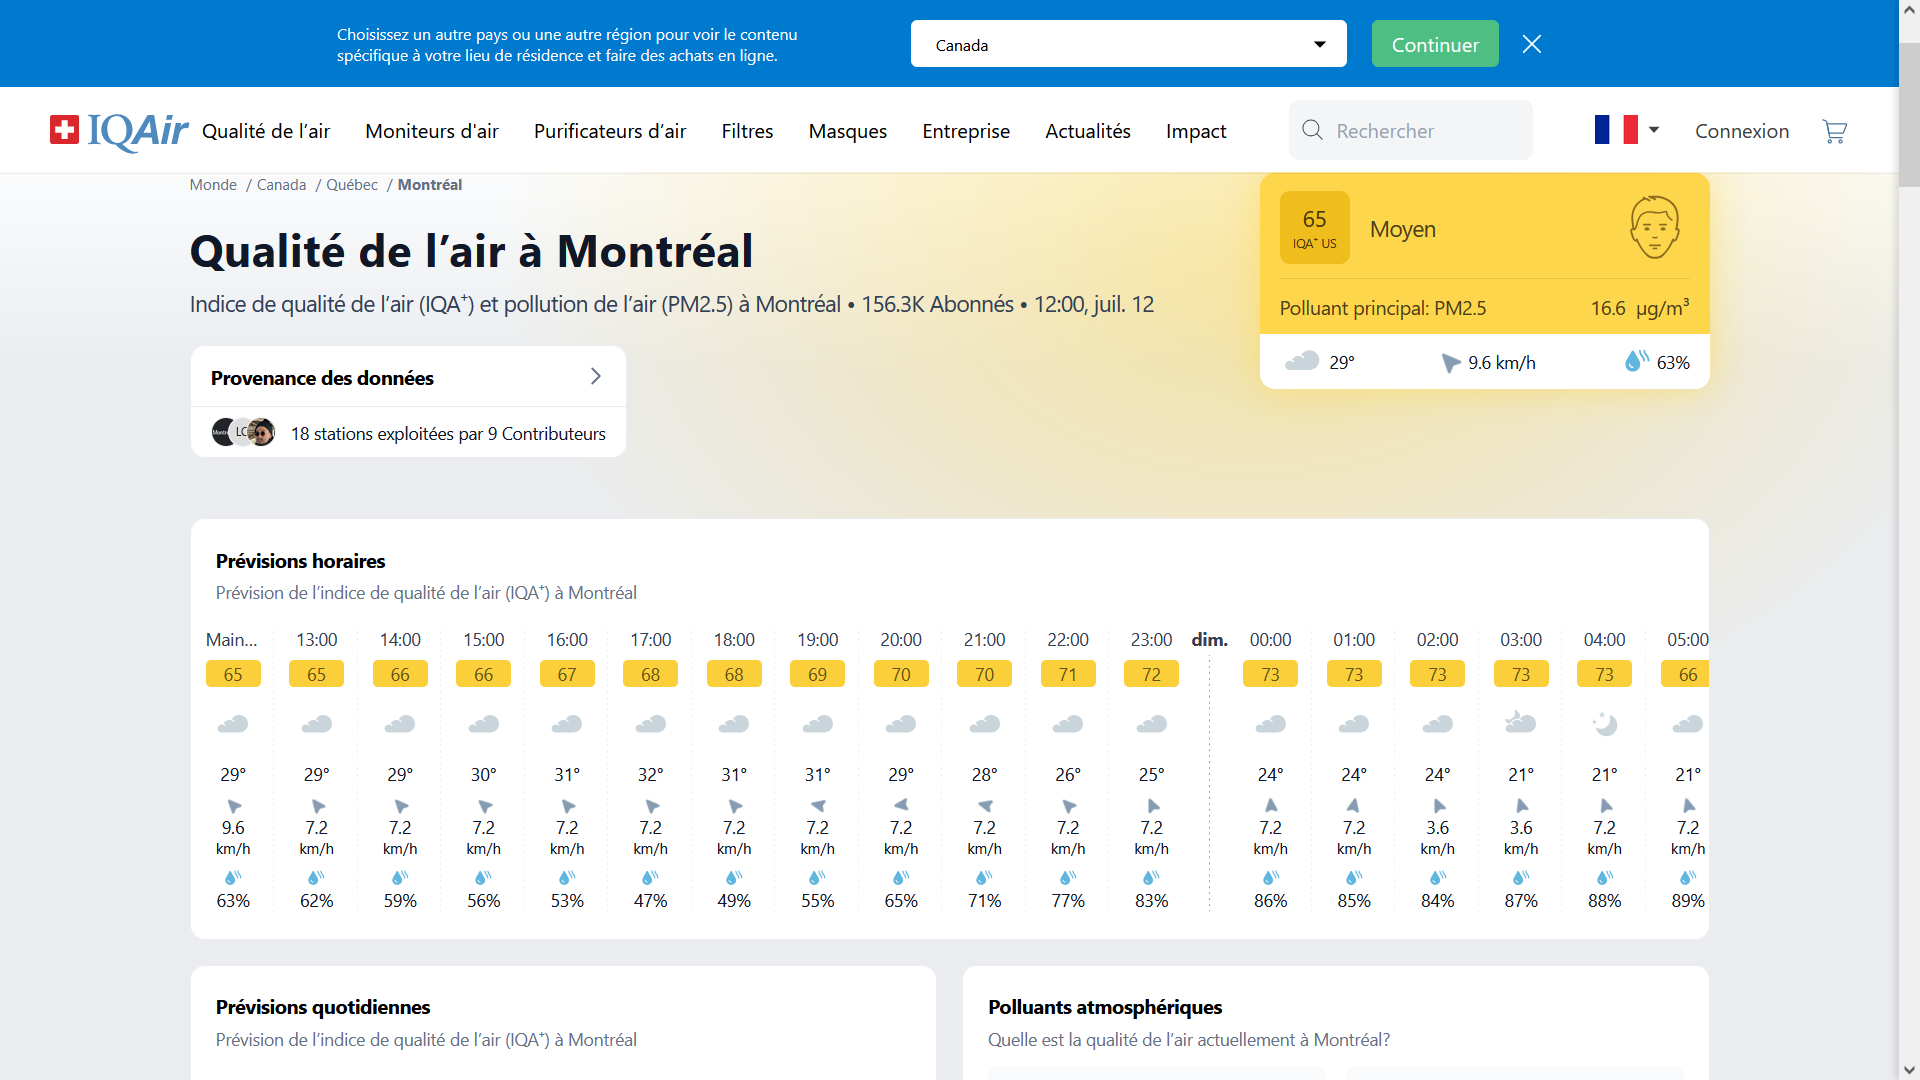1920x1080 pixels.
Task: Click the French flag language icon
Action: (1615, 130)
